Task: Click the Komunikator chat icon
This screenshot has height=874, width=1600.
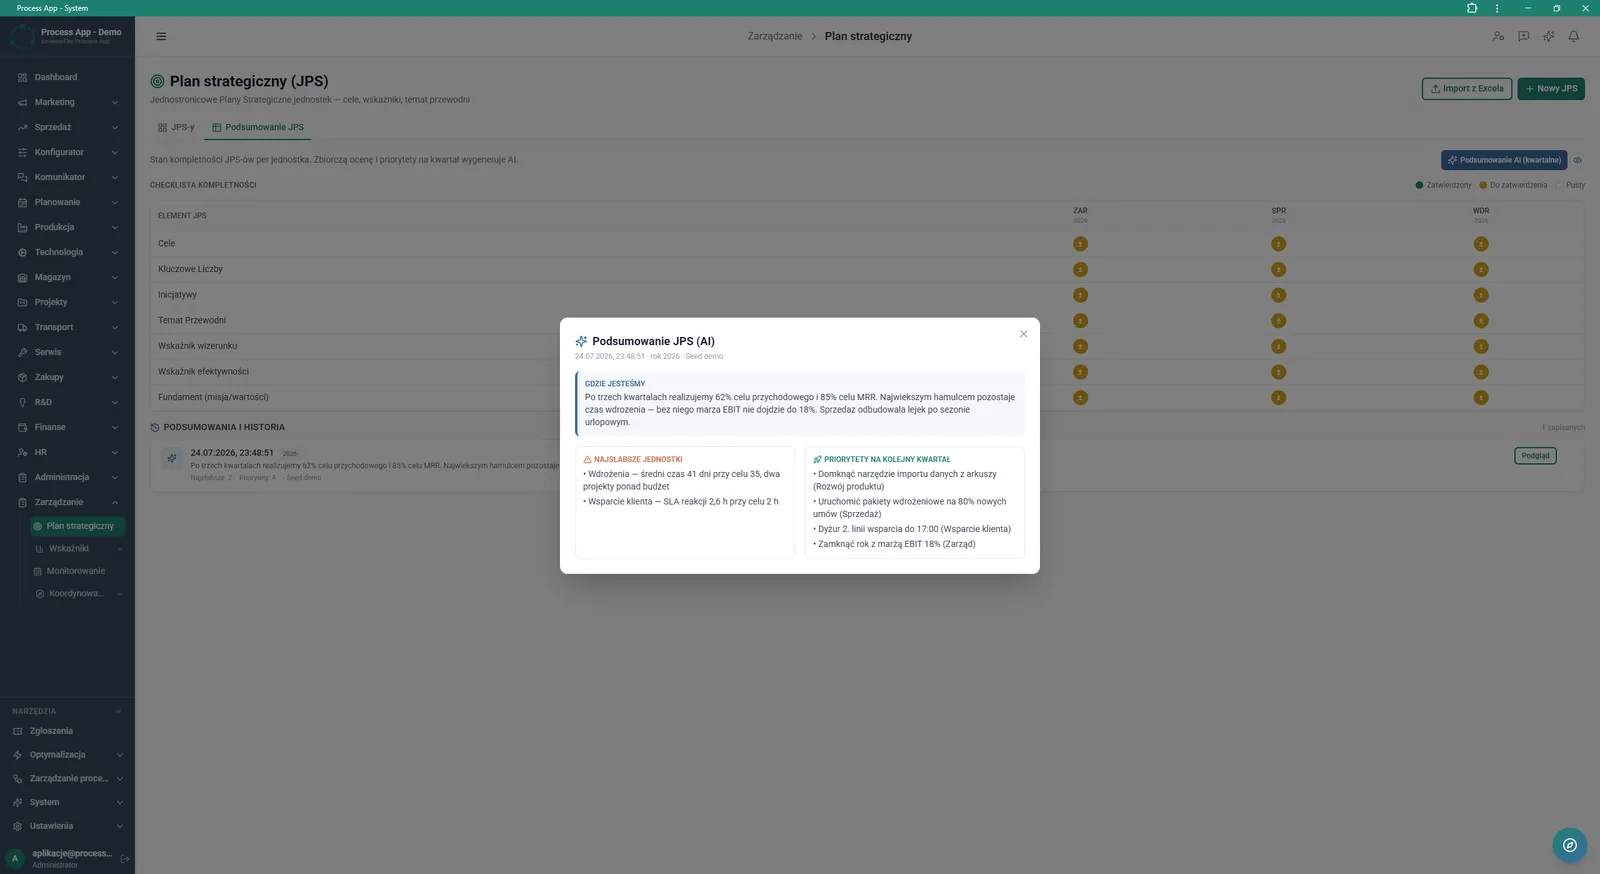Action: click(x=22, y=177)
